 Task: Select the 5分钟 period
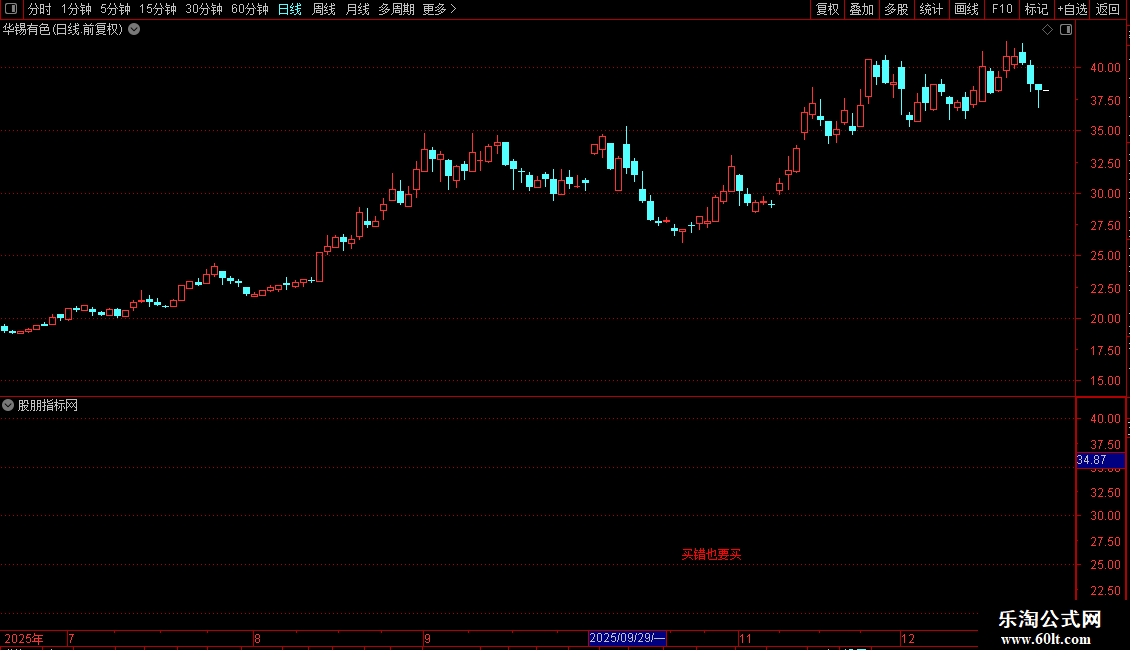point(115,9)
